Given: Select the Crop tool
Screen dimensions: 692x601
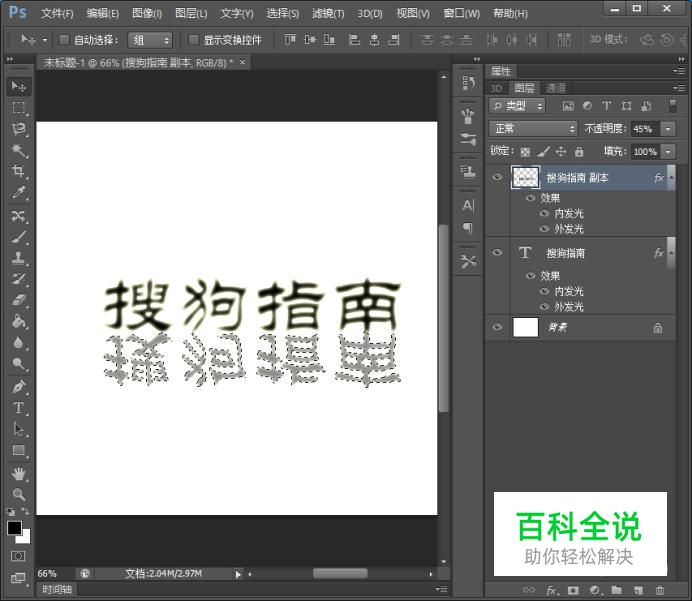Looking at the screenshot, I should coord(18,171).
